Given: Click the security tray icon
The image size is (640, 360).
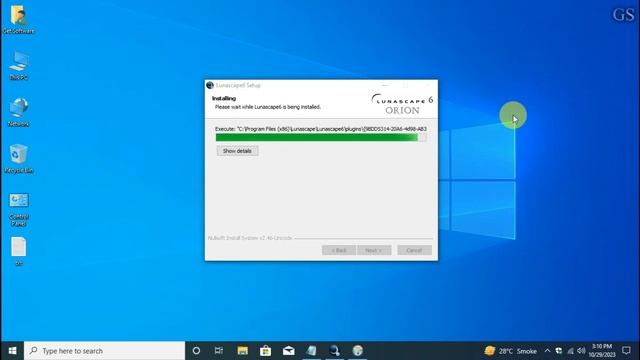Looking at the screenshot, I should [559, 351].
